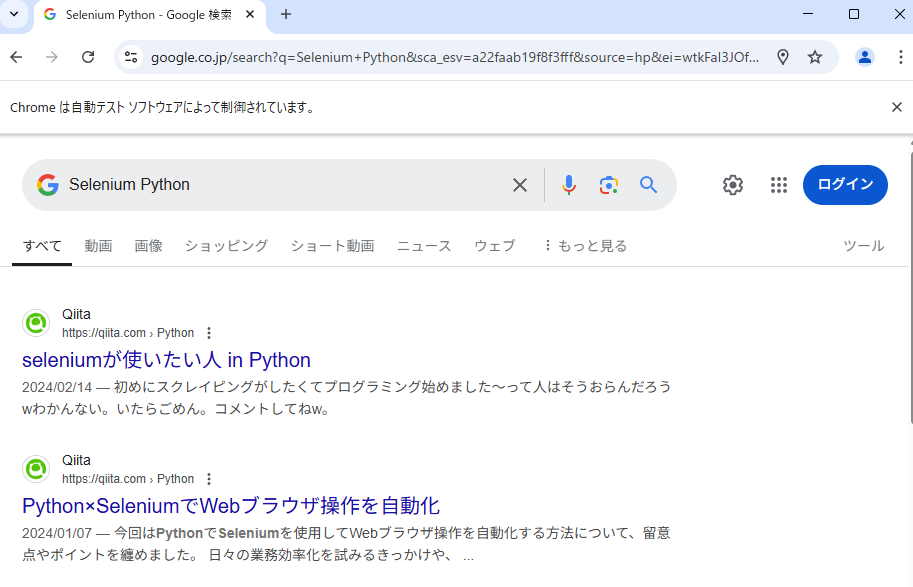Viewport: 913px width, 587px height.
Task: Click the 2024/01/07 result snippet text
Action: click(x=346, y=544)
